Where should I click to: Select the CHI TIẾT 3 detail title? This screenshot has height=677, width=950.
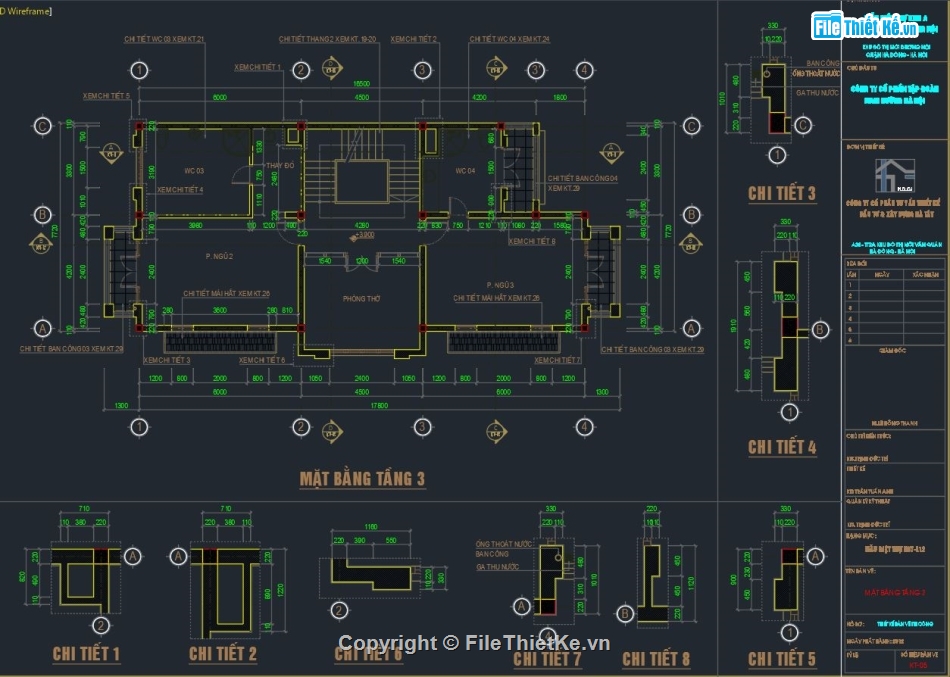[782, 193]
